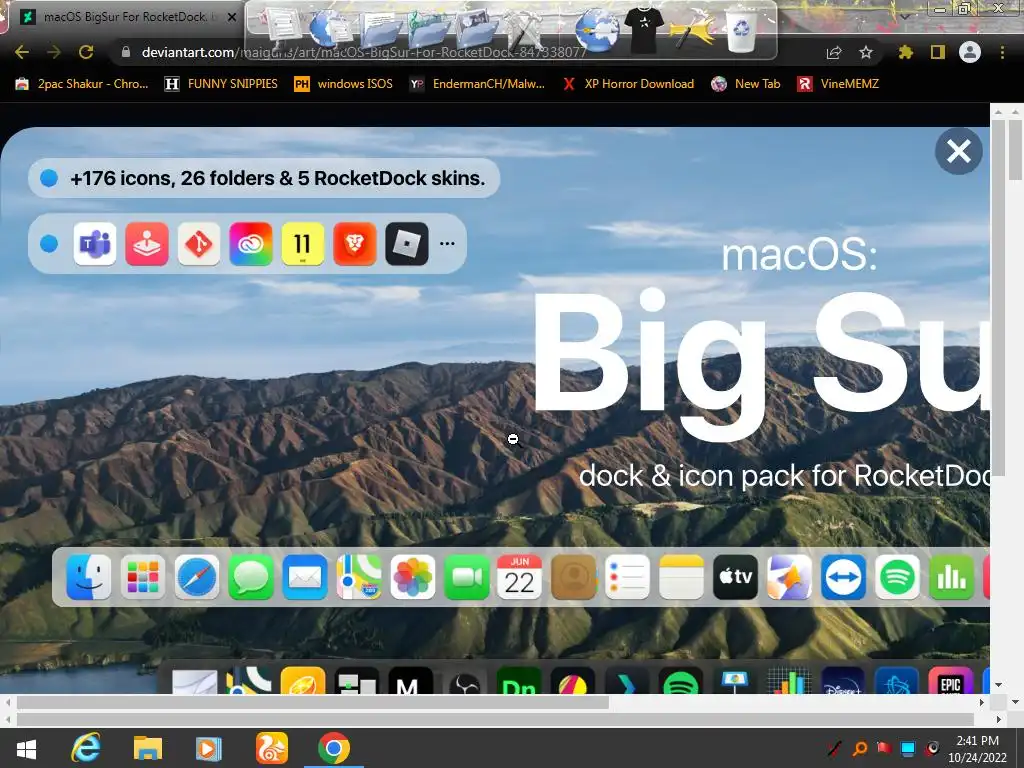Image resolution: width=1024 pixels, height=768 pixels.
Task: Click the Brave browser lion icon
Action: 355,244
